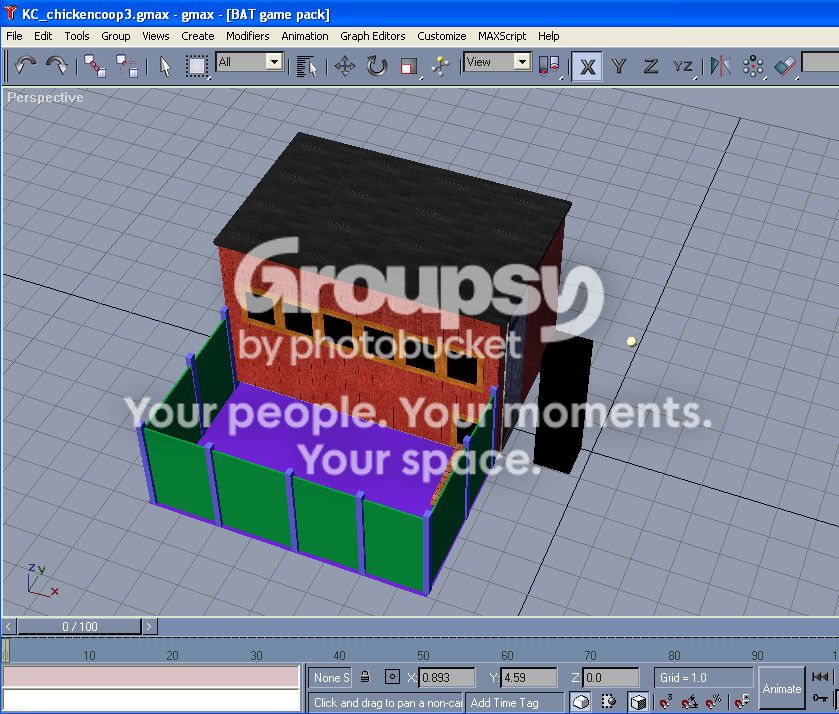
Task: Toggle the 3D Snap magnet
Action: [x=666, y=702]
